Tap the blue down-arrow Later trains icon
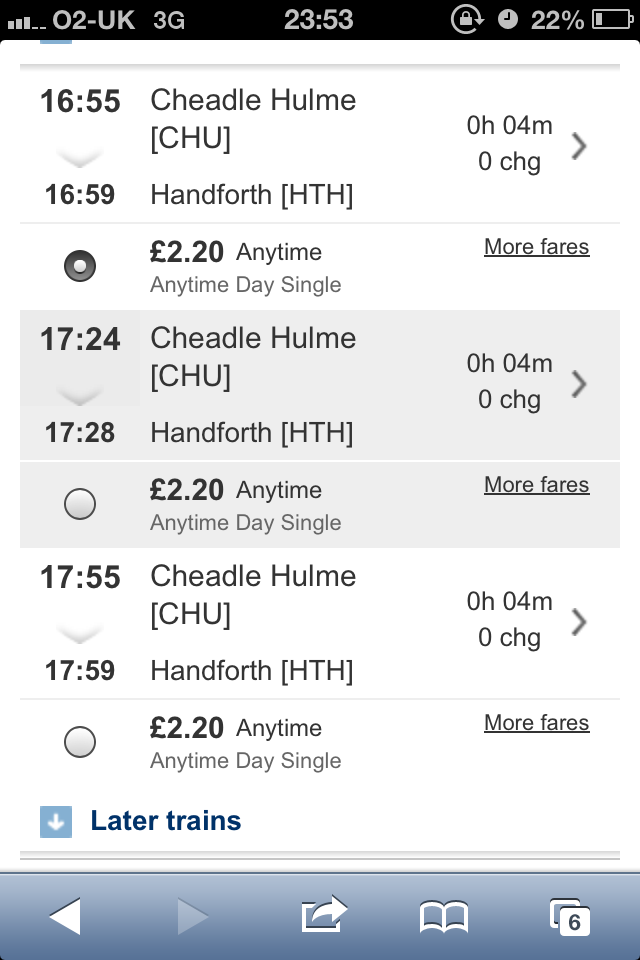The image size is (640, 960). (x=56, y=822)
